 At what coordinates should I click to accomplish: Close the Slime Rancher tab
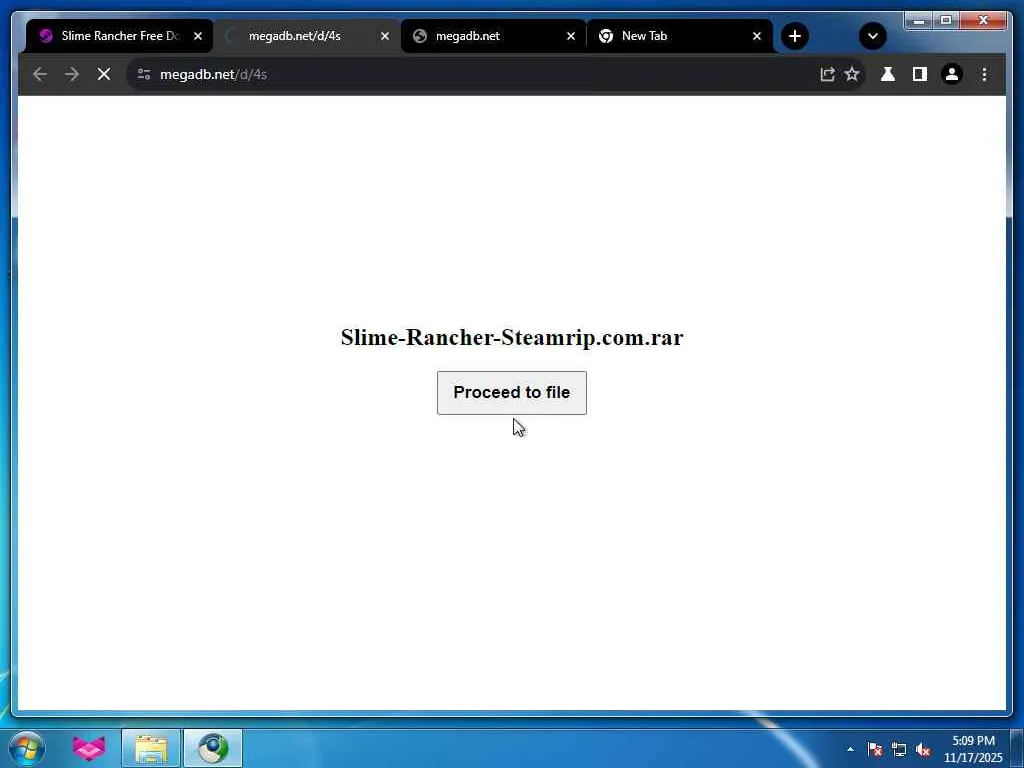pyautogui.click(x=198, y=36)
